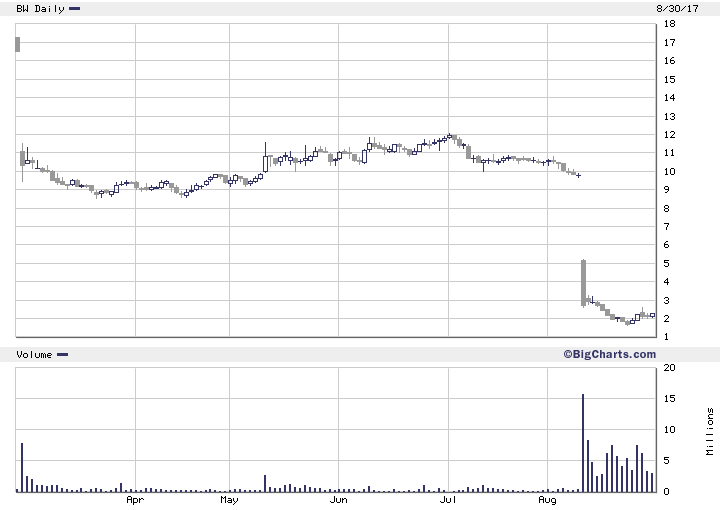The width and height of the screenshot is (720, 510).
Task: Select the Apr month label
Action: coord(135,499)
